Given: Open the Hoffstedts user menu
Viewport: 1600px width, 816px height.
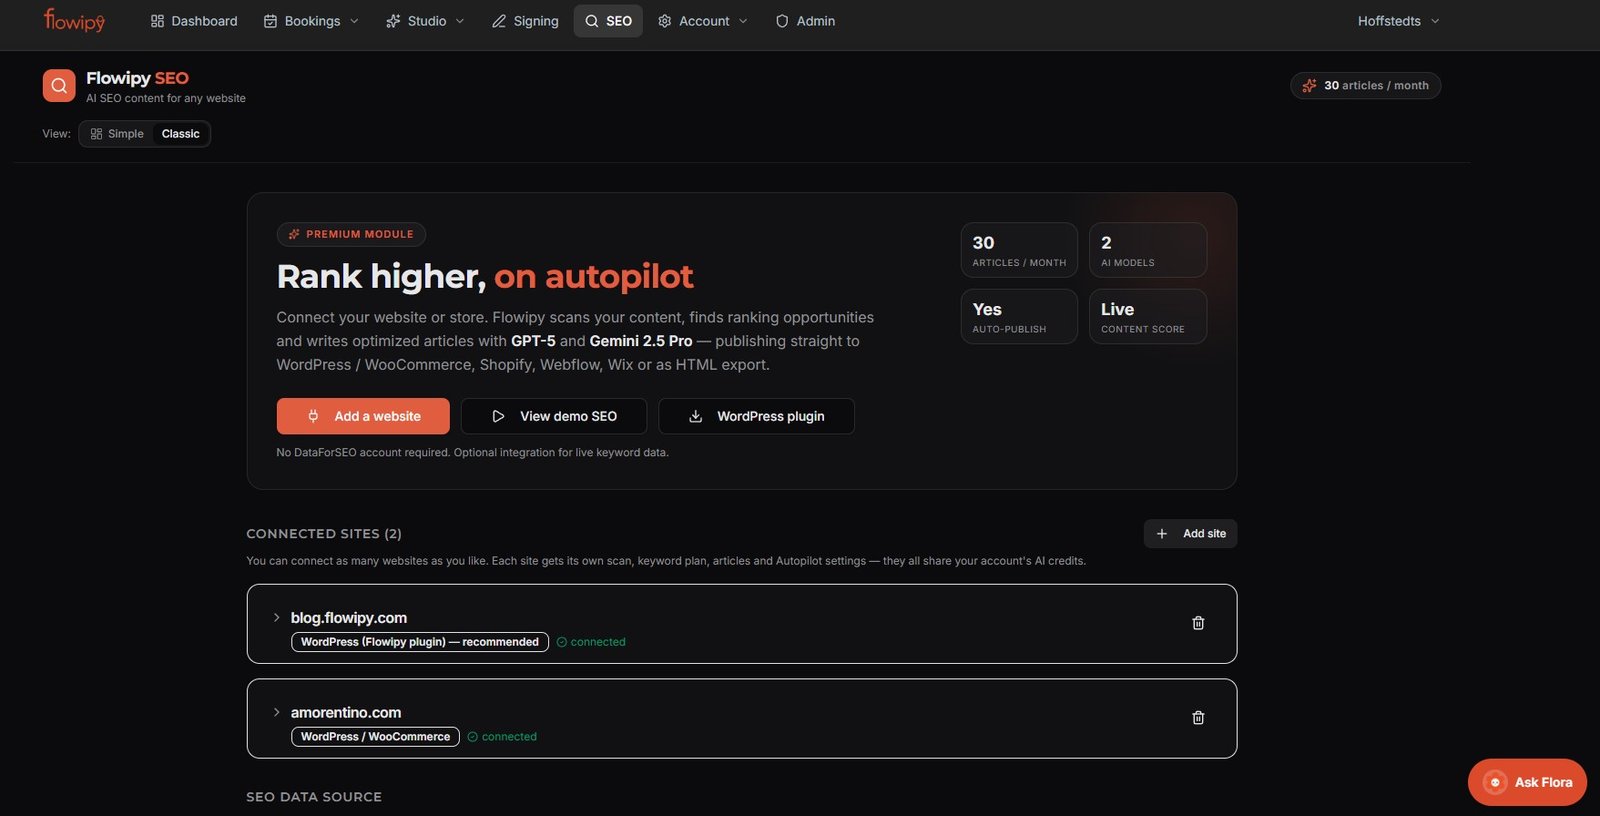Looking at the screenshot, I should [x=1398, y=21].
